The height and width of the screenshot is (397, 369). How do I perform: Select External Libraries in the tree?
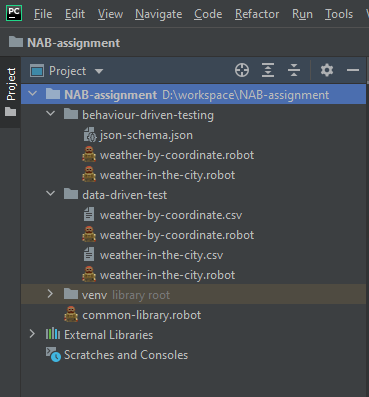108,335
